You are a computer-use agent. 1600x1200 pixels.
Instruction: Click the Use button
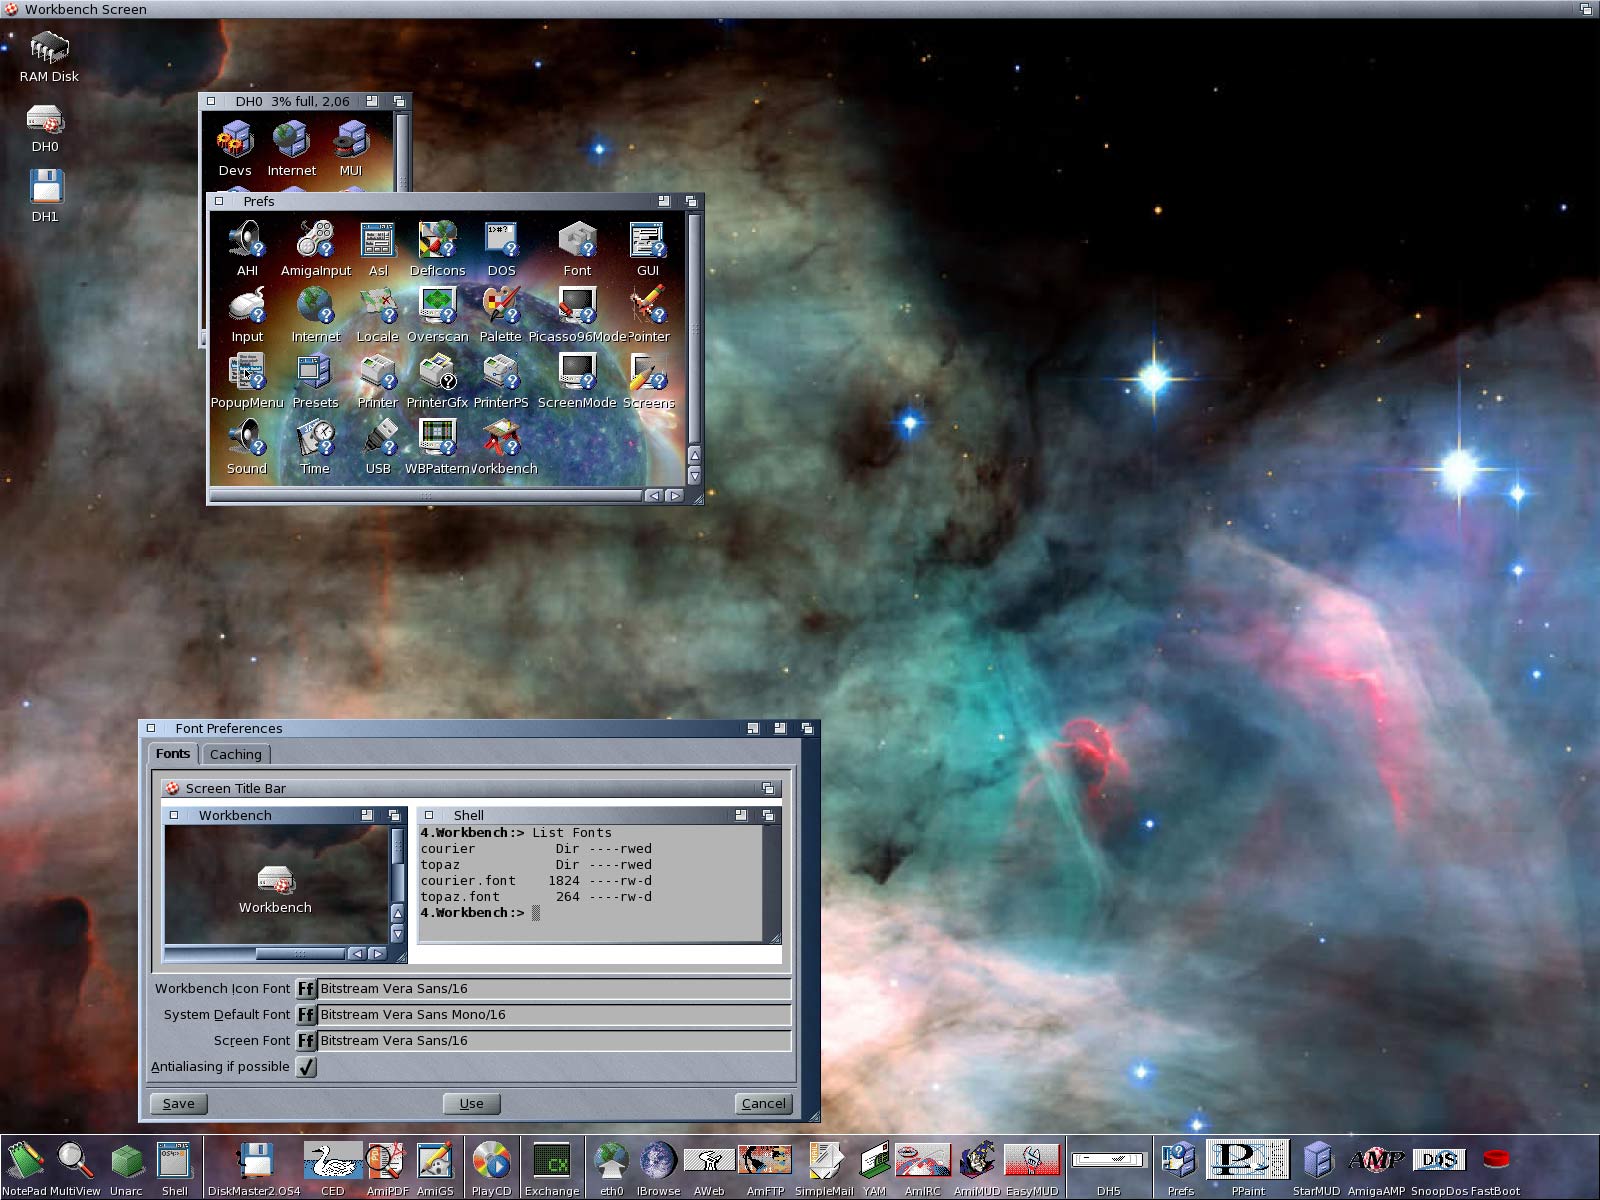(471, 1104)
